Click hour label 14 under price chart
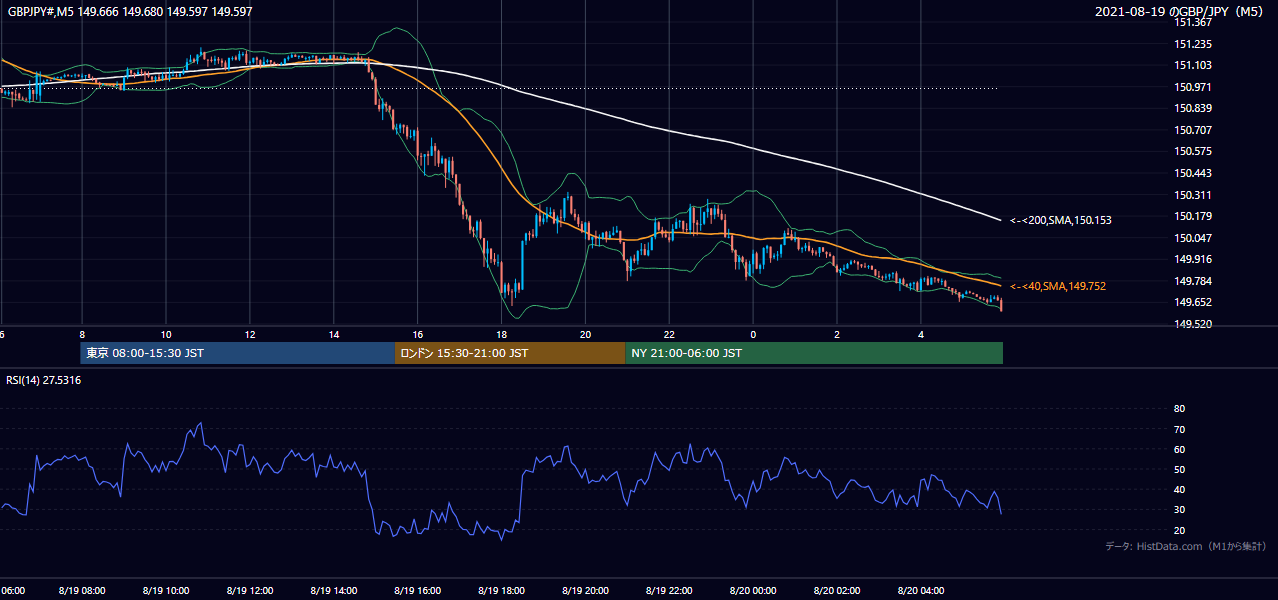Image resolution: width=1278 pixels, height=600 pixels. pyautogui.click(x=334, y=335)
